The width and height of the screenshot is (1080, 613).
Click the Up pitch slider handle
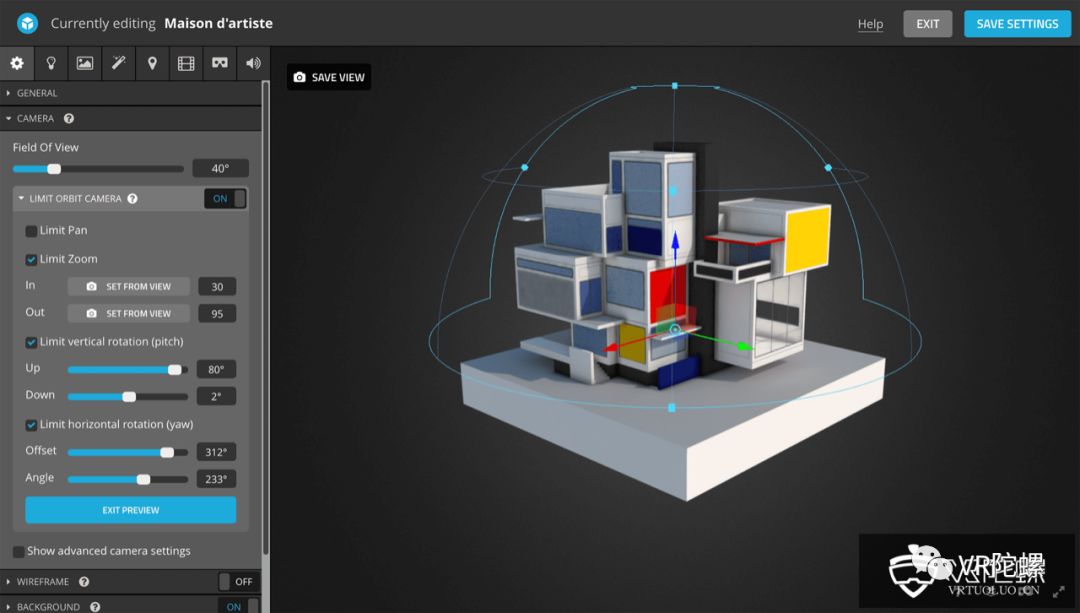point(175,370)
